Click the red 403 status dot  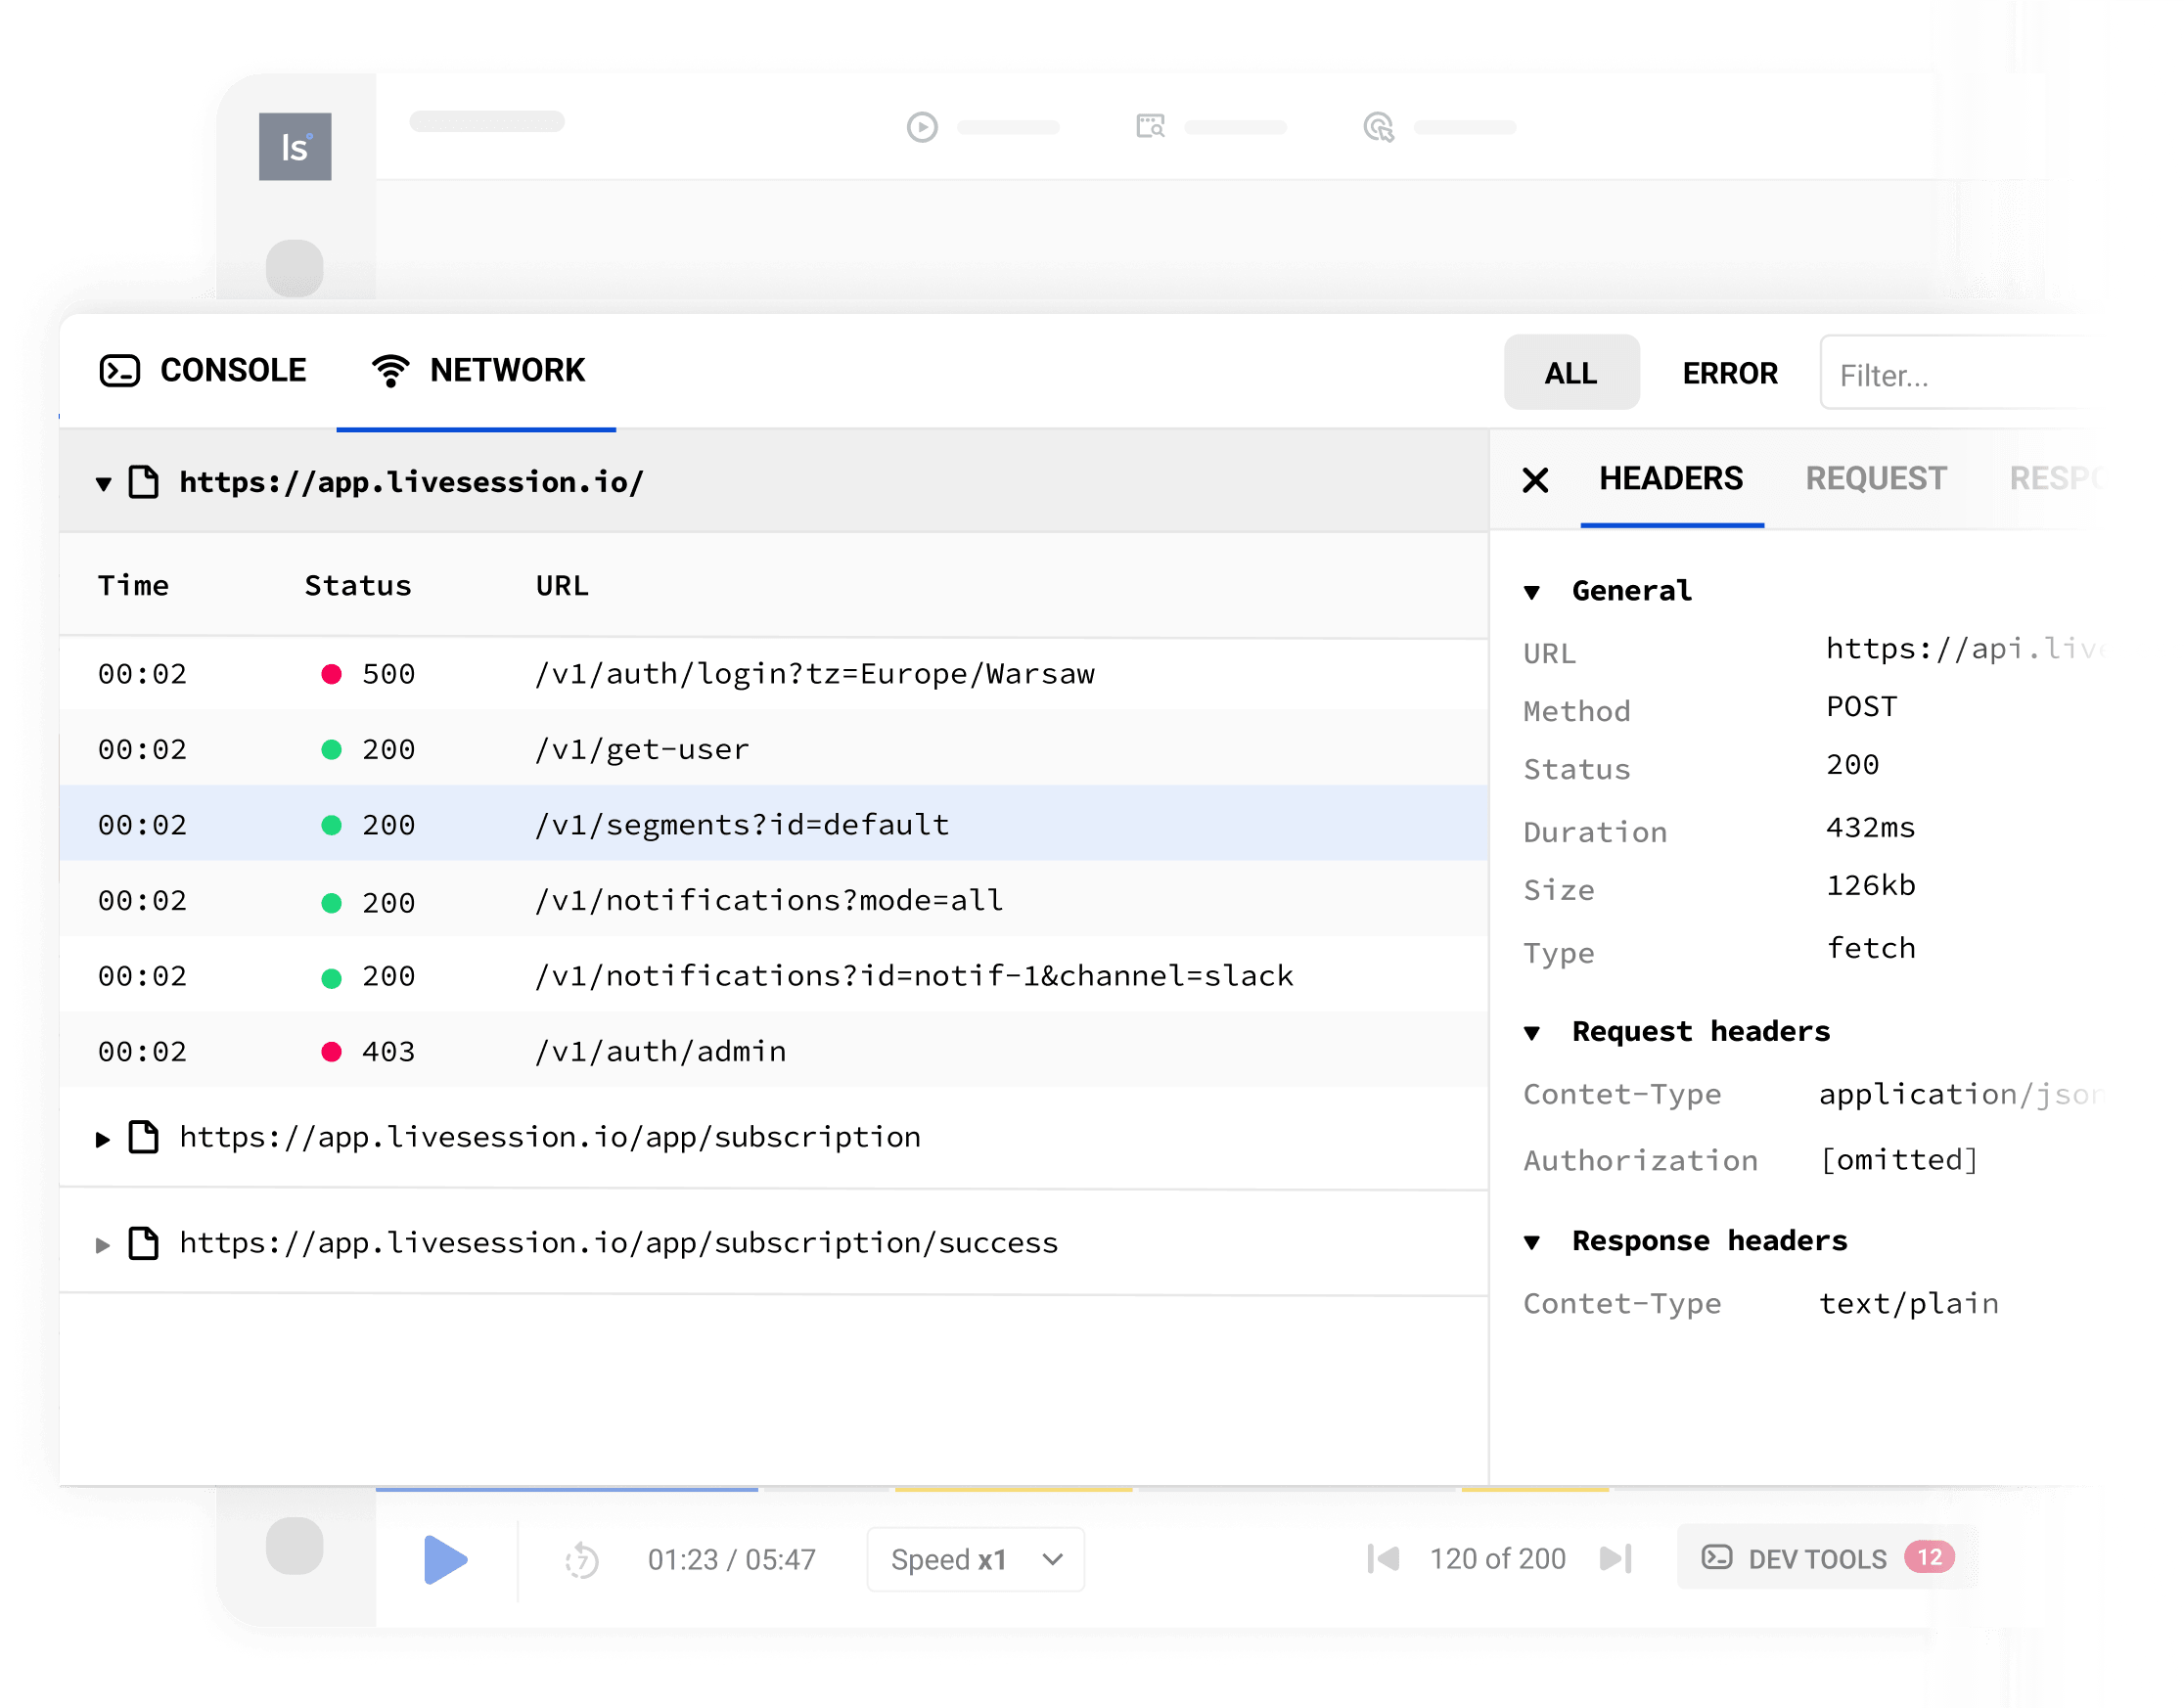[331, 1052]
